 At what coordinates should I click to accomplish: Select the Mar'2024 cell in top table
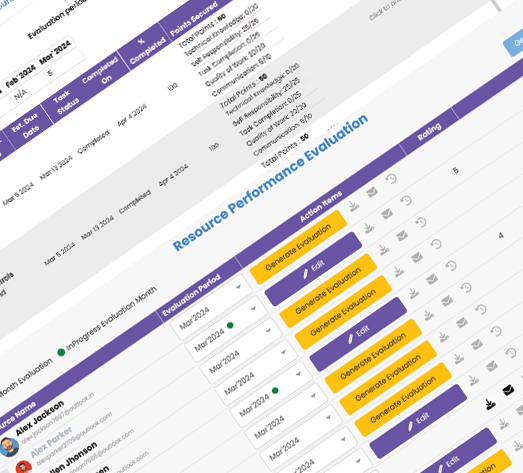pos(55,52)
